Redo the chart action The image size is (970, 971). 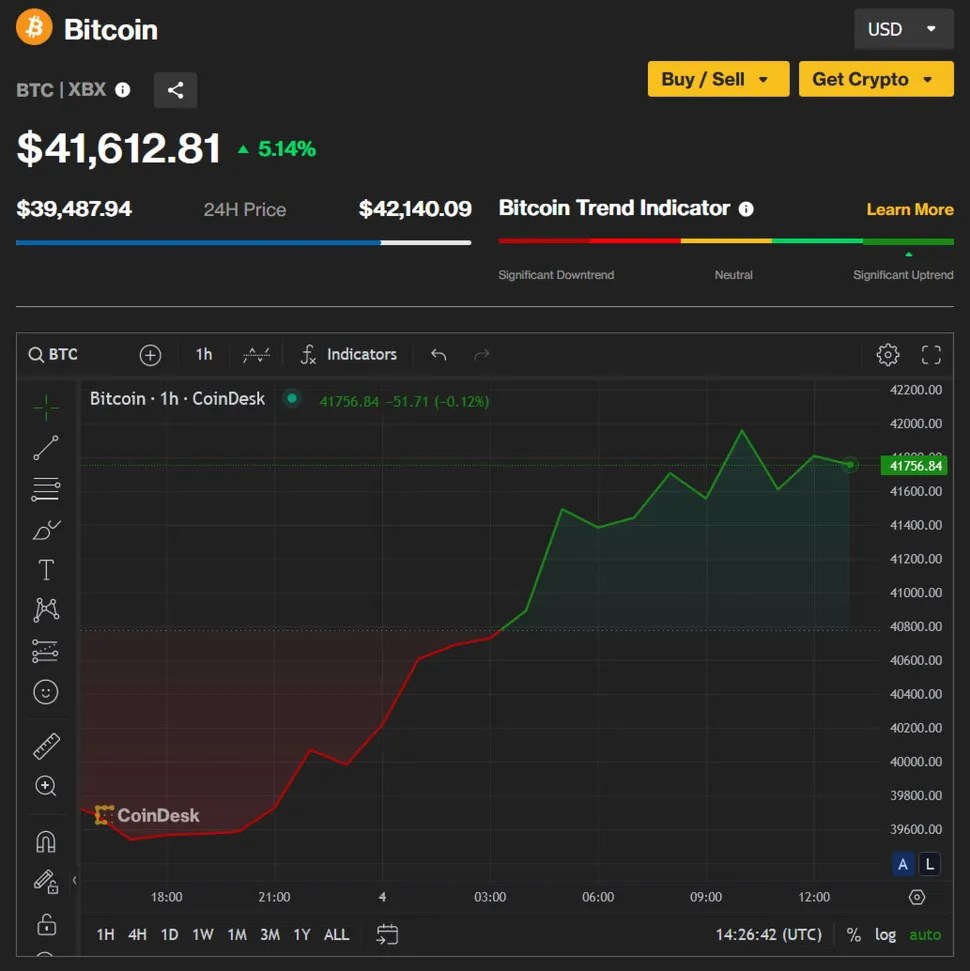click(482, 355)
